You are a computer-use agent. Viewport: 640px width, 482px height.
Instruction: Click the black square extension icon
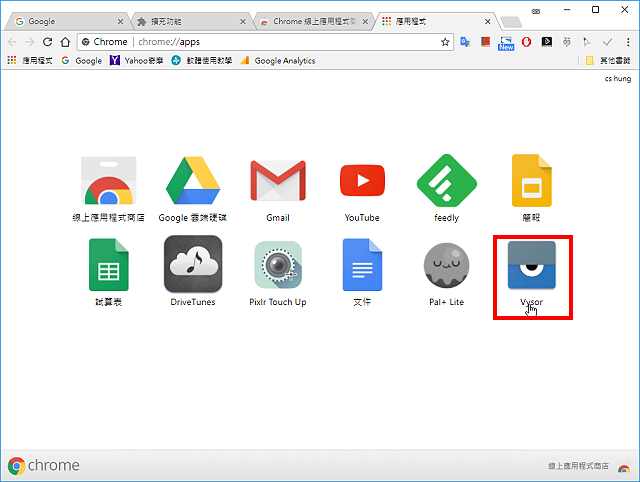point(547,42)
